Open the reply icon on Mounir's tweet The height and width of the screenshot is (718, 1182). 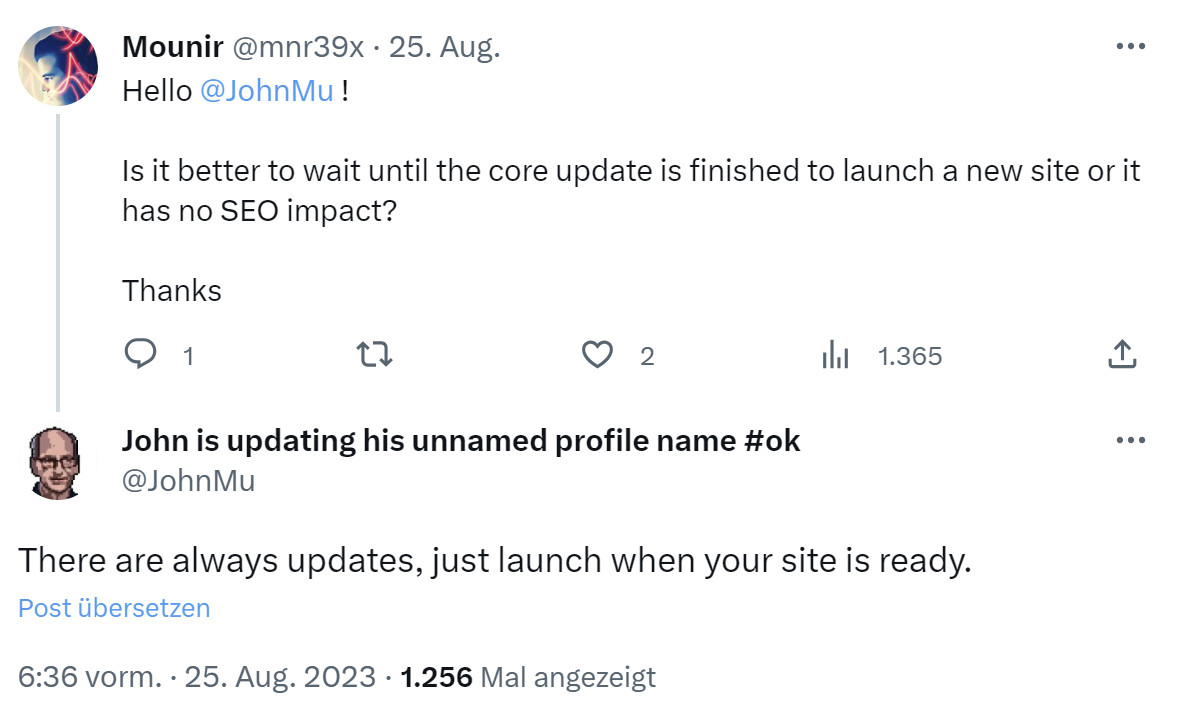pos(142,354)
